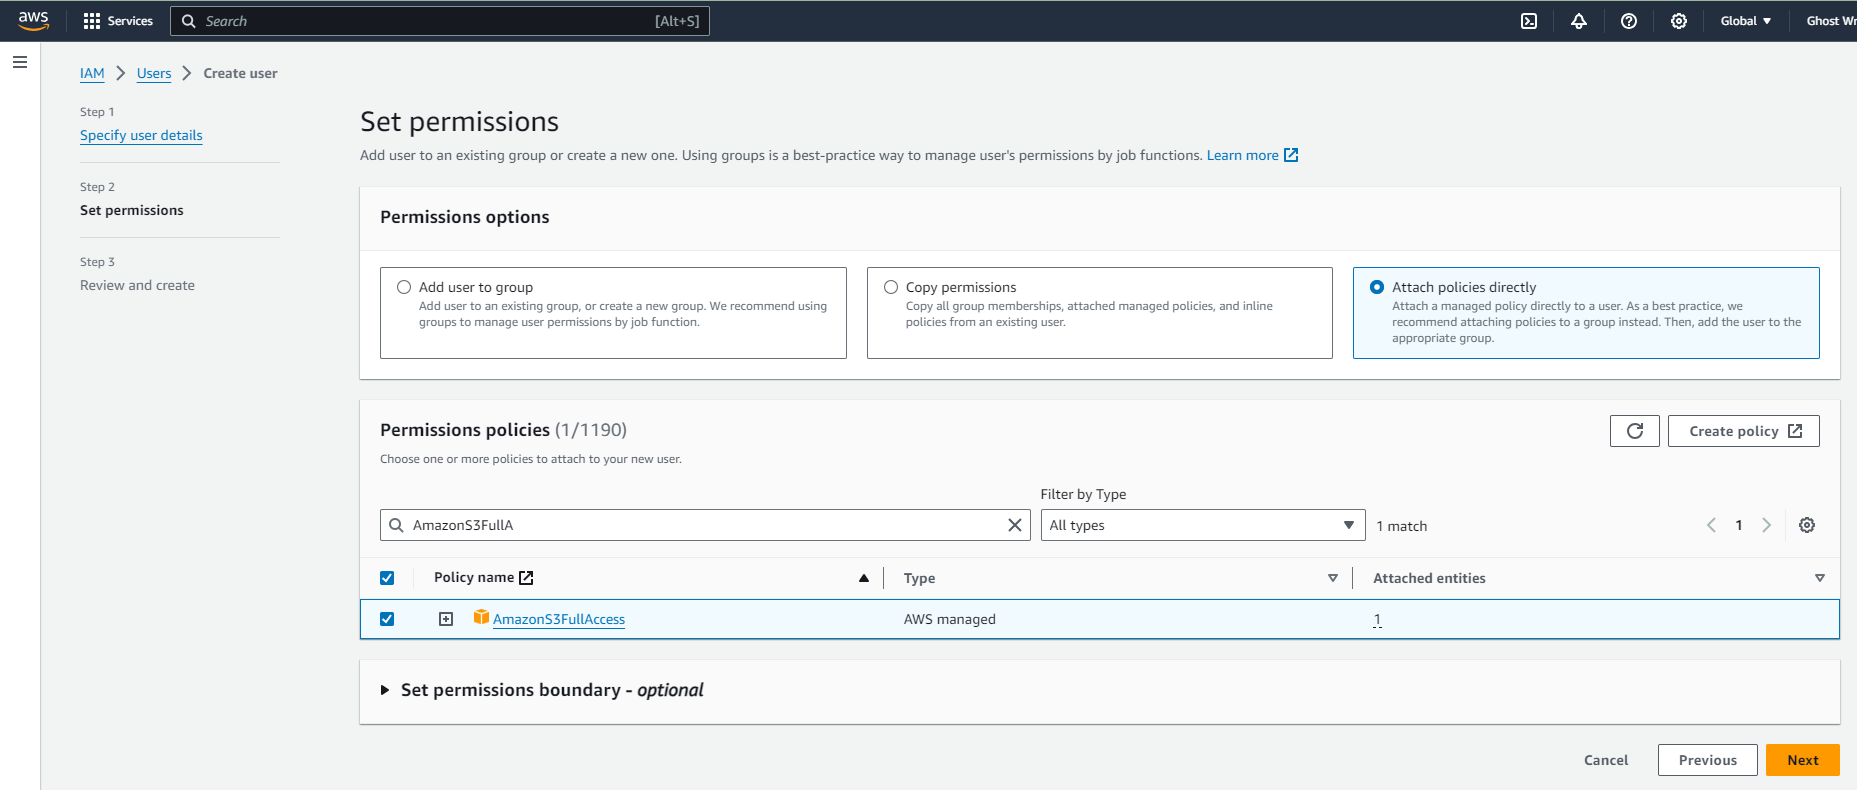Toggle the select-all policies checkbox
The image size is (1857, 790).
coord(387,578)
